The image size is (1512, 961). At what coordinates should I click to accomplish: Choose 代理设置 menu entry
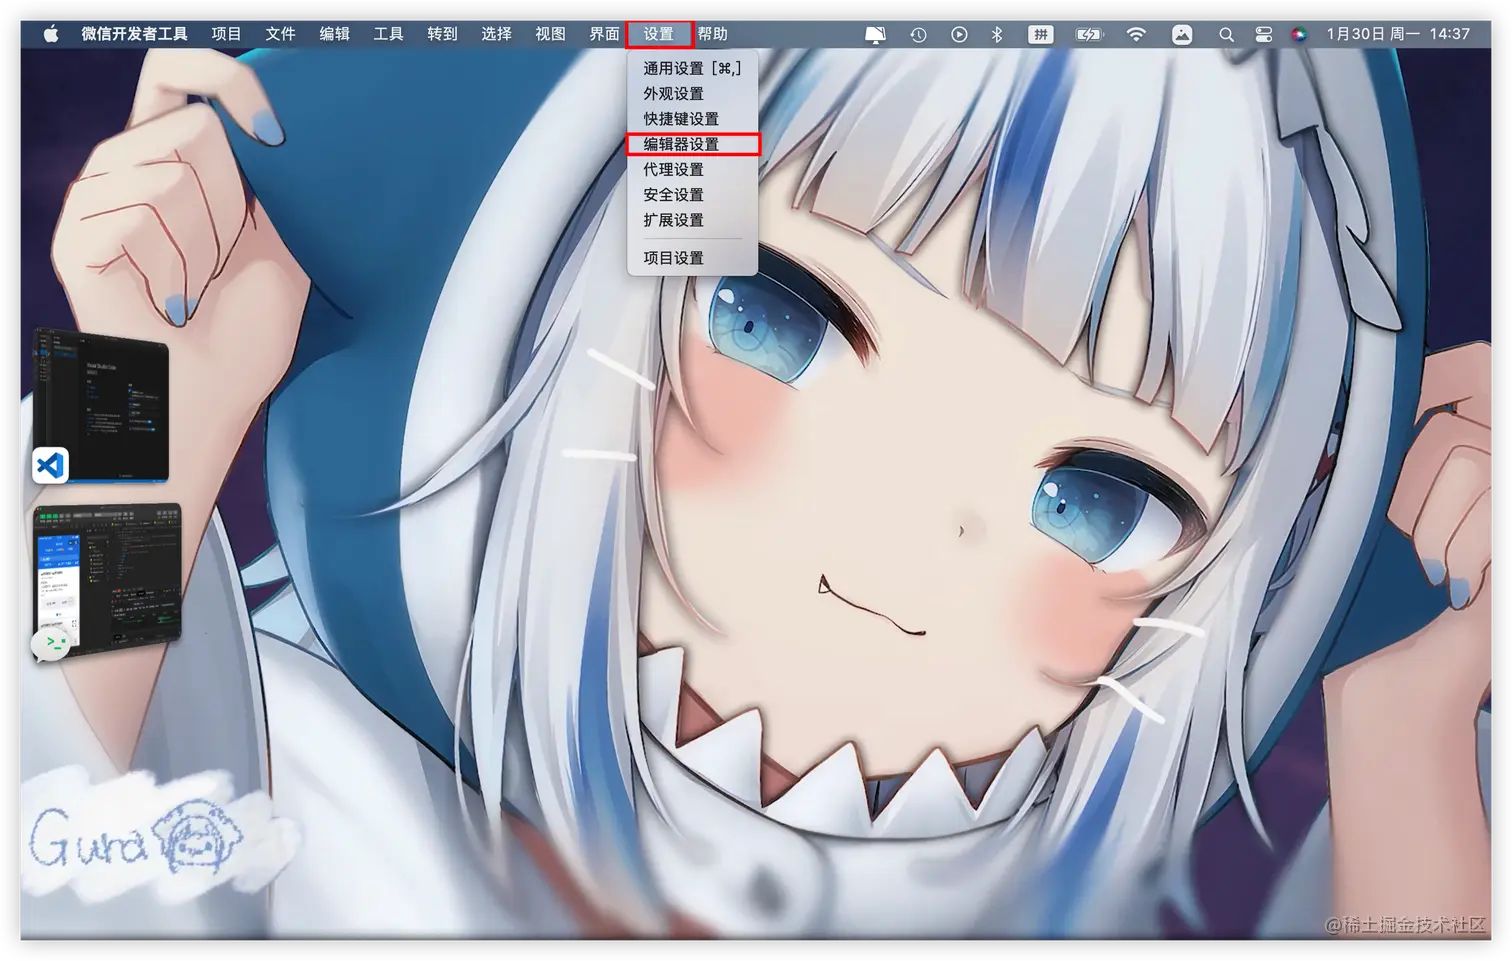692,169
